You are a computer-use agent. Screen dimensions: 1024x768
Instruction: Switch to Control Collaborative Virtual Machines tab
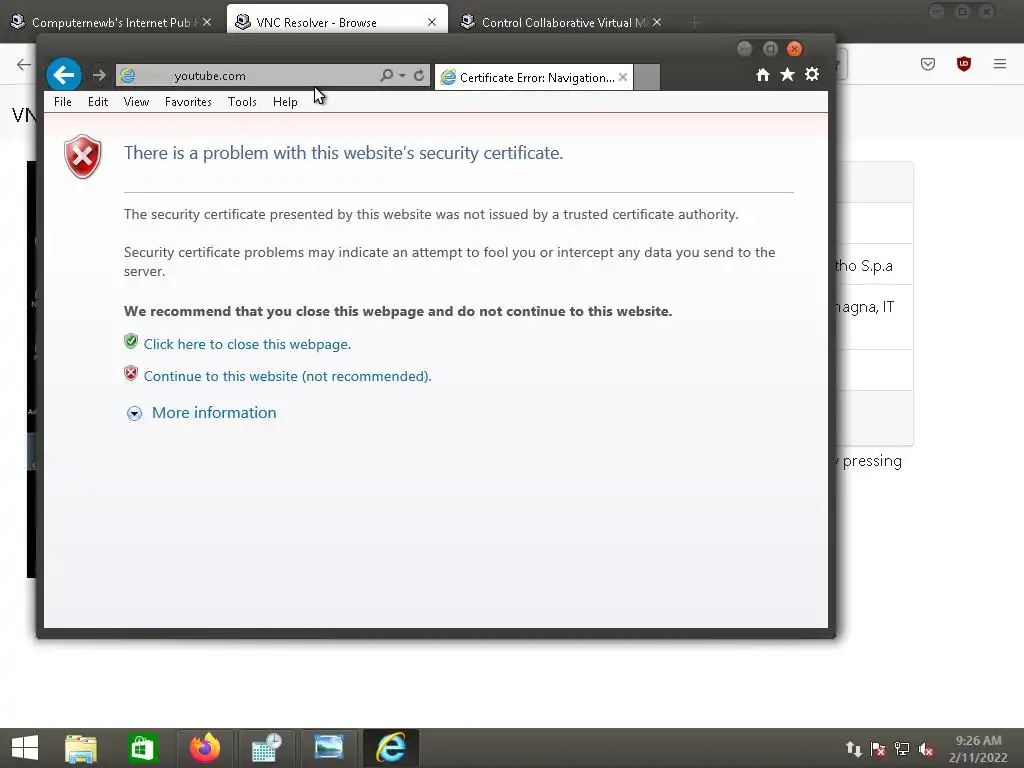click(x=562, y=22)
